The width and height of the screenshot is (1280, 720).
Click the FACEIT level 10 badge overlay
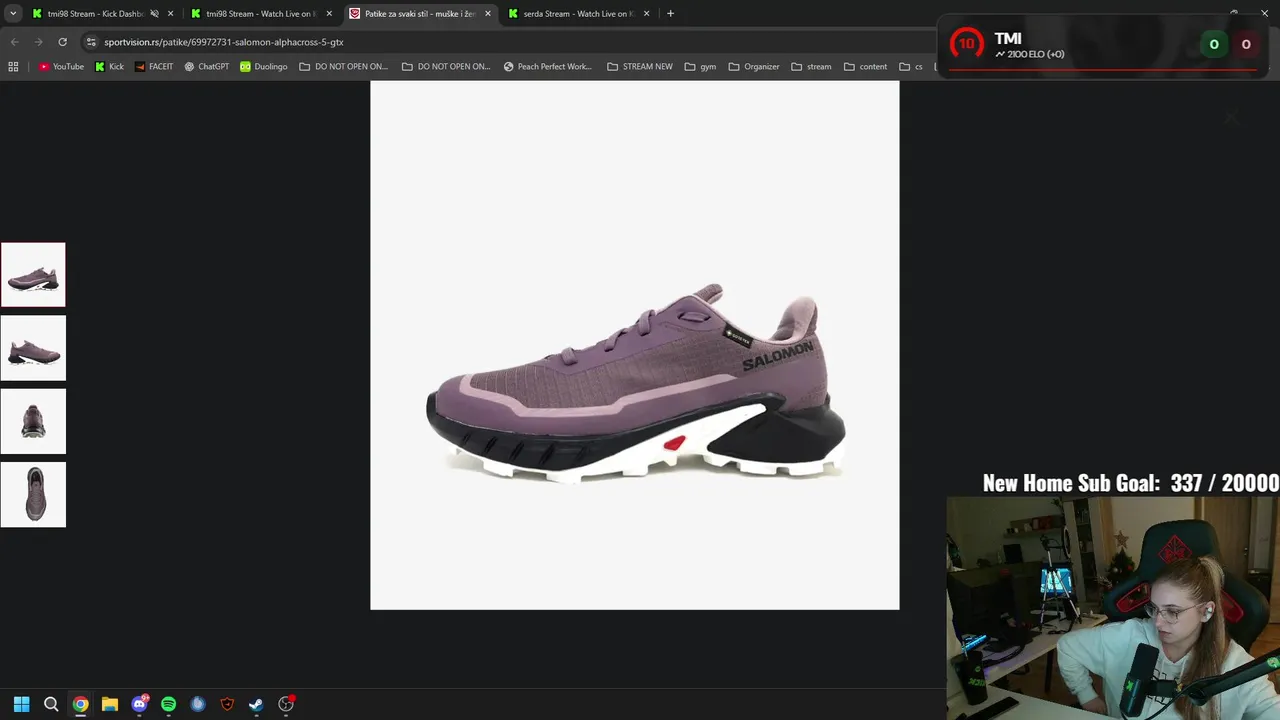967,44
